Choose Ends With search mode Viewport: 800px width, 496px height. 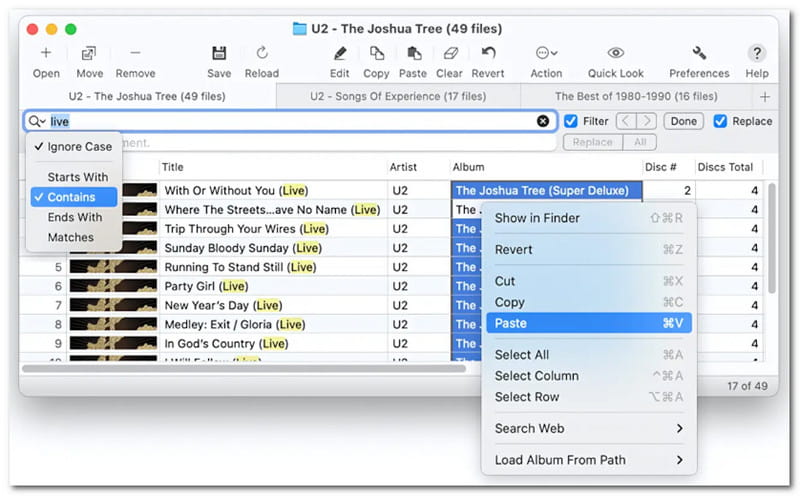pyautogui.click(x=73, y=217)
